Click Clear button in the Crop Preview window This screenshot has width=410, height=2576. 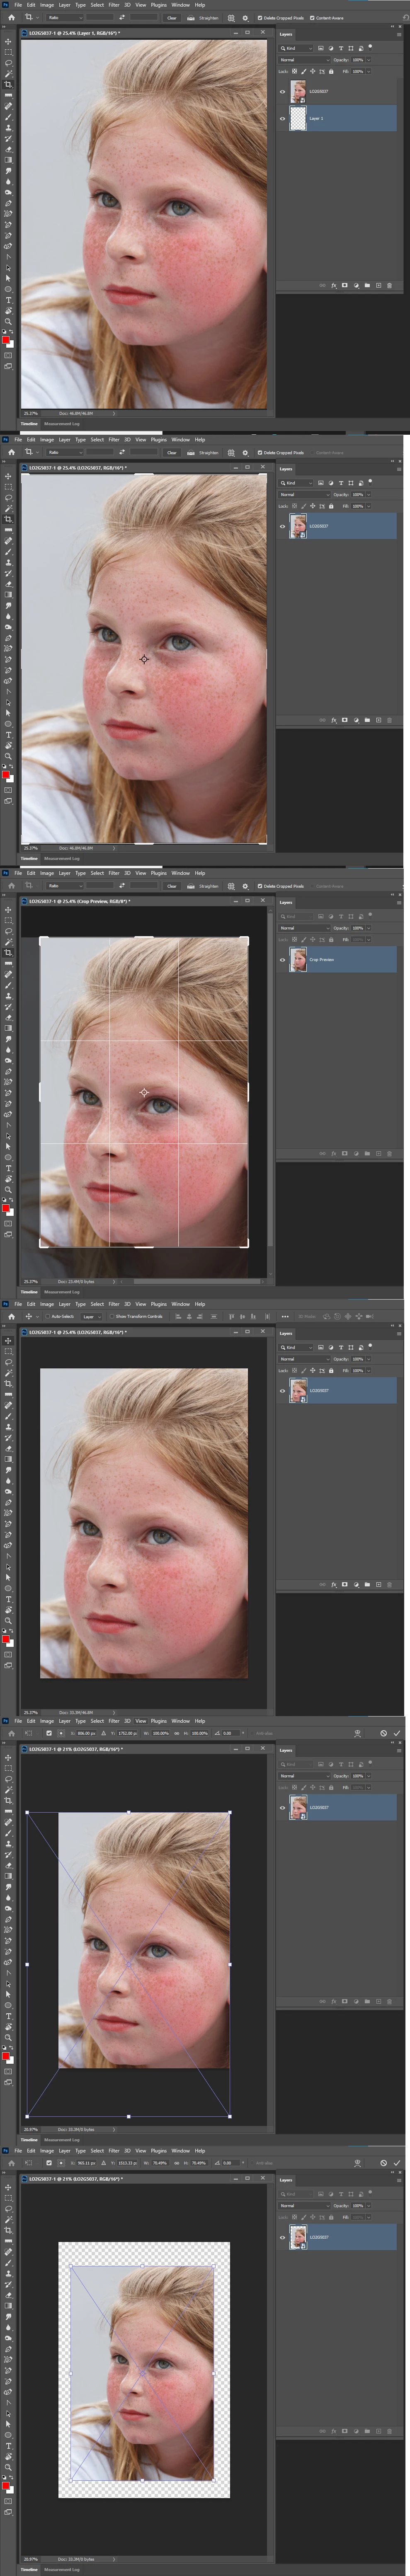[x=172, y=885]
